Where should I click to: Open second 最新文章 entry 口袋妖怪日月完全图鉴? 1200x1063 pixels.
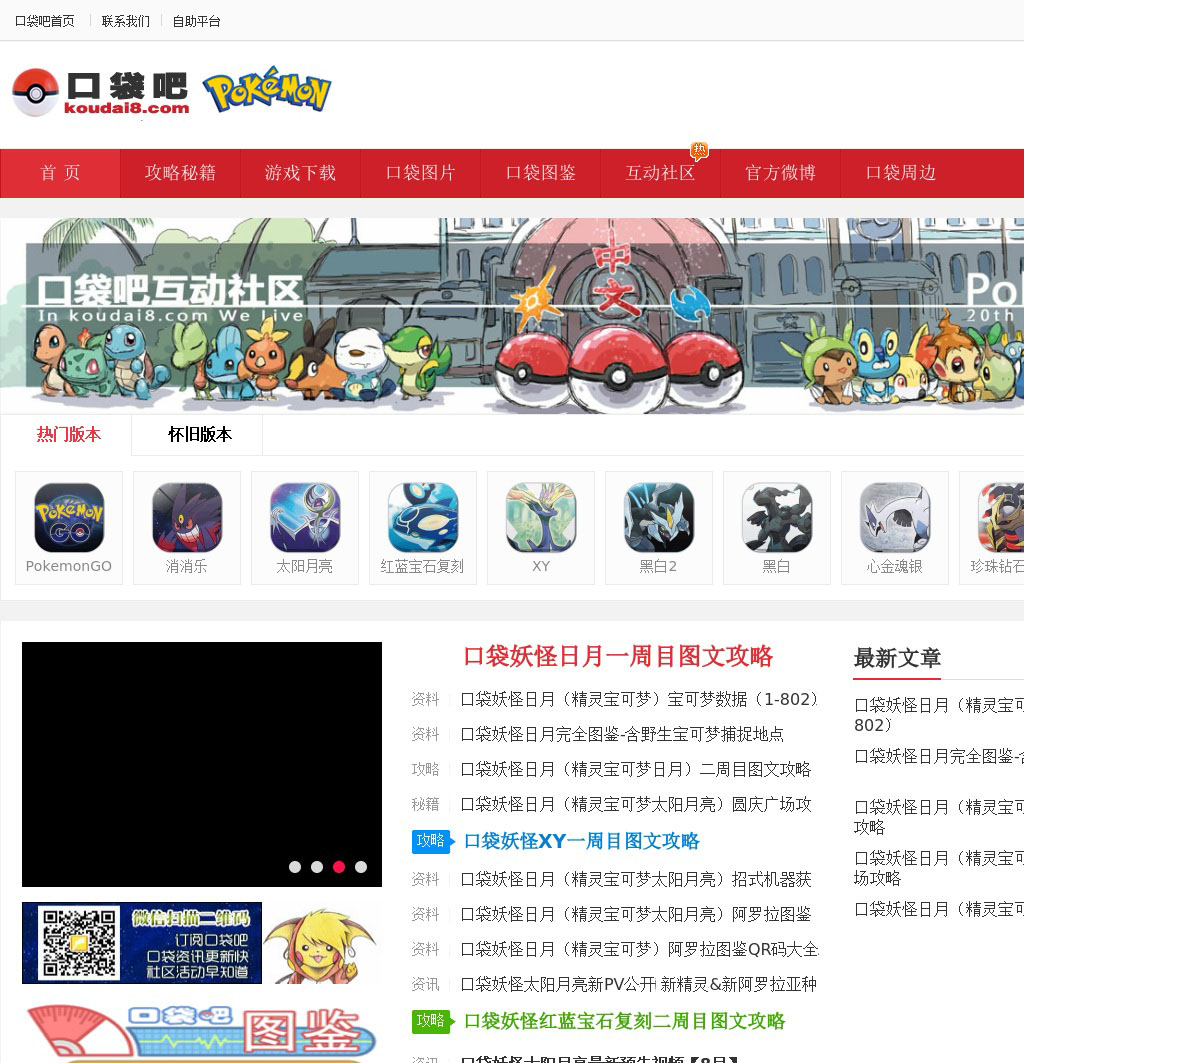point(939,756)
